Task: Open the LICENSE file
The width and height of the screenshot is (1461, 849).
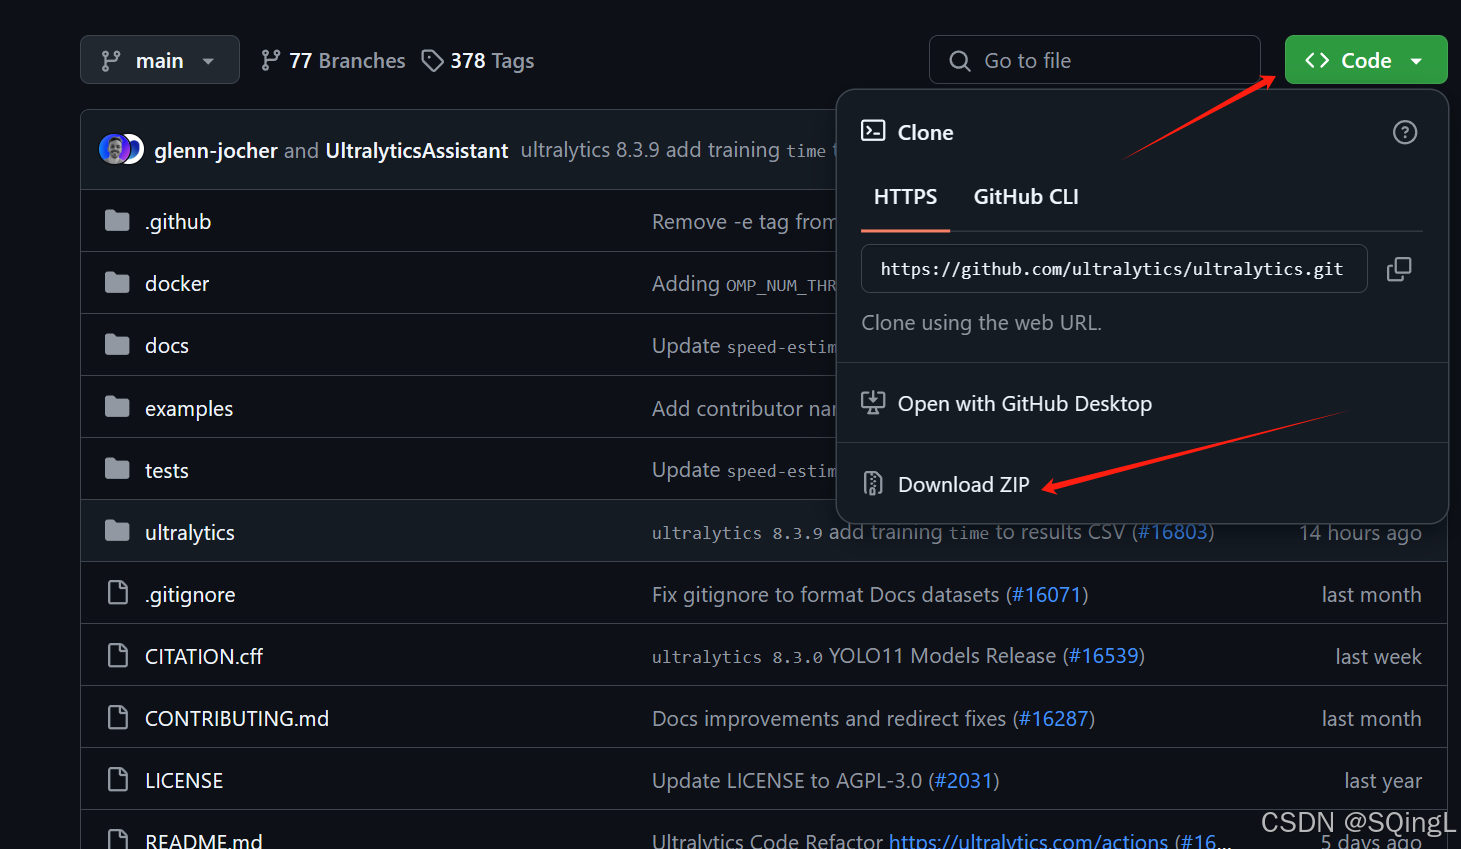Action: 184,781
